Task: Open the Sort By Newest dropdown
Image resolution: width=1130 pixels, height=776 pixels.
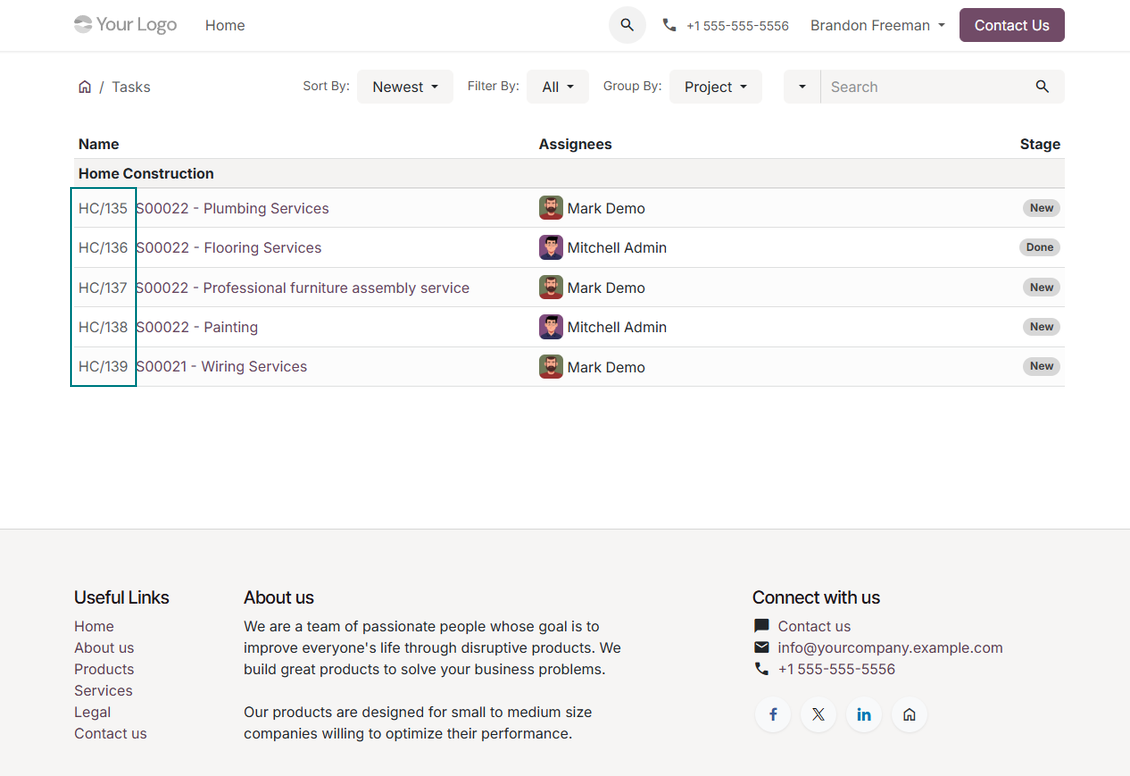Action: (405, 86)
